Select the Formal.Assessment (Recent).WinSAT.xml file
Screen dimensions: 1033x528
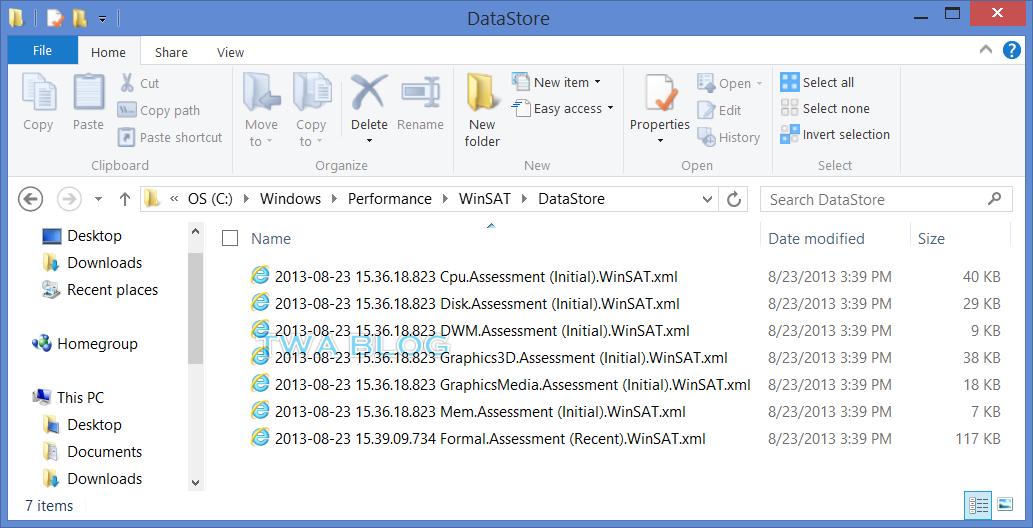pyautogui.click(x=478, y=438)
